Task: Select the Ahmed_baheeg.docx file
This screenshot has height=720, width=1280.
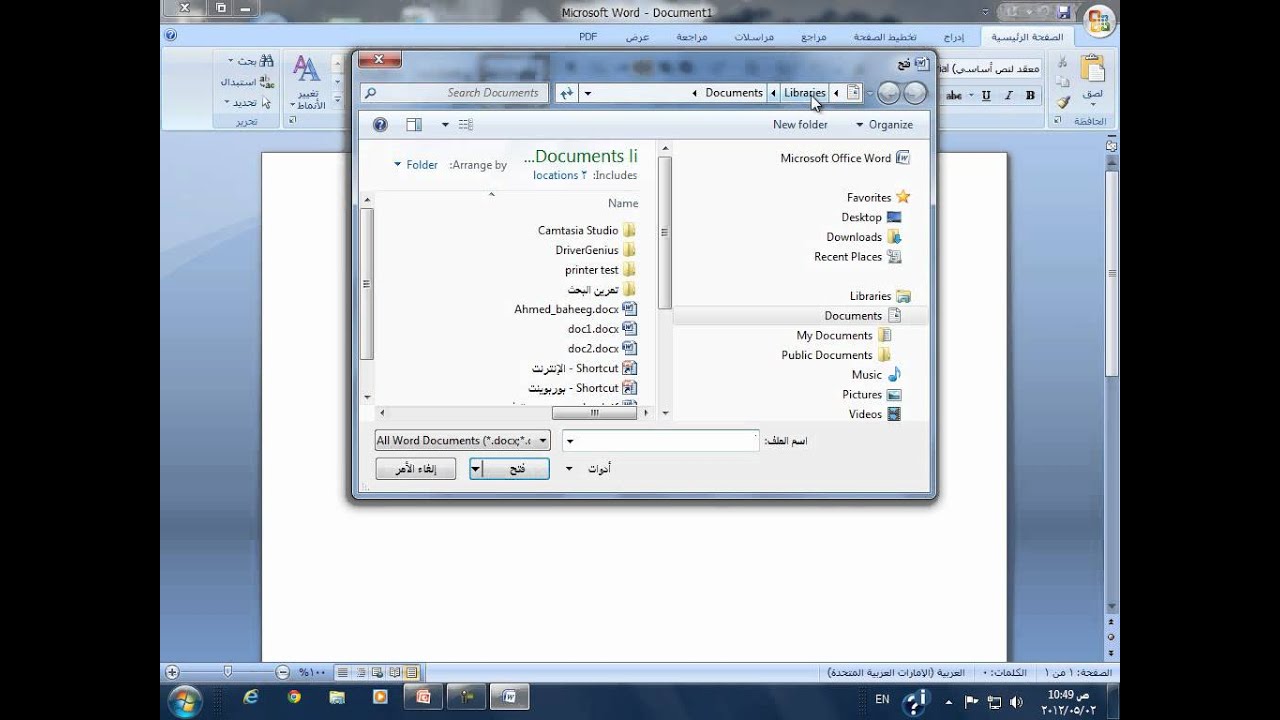Action: tap(575, 309)
